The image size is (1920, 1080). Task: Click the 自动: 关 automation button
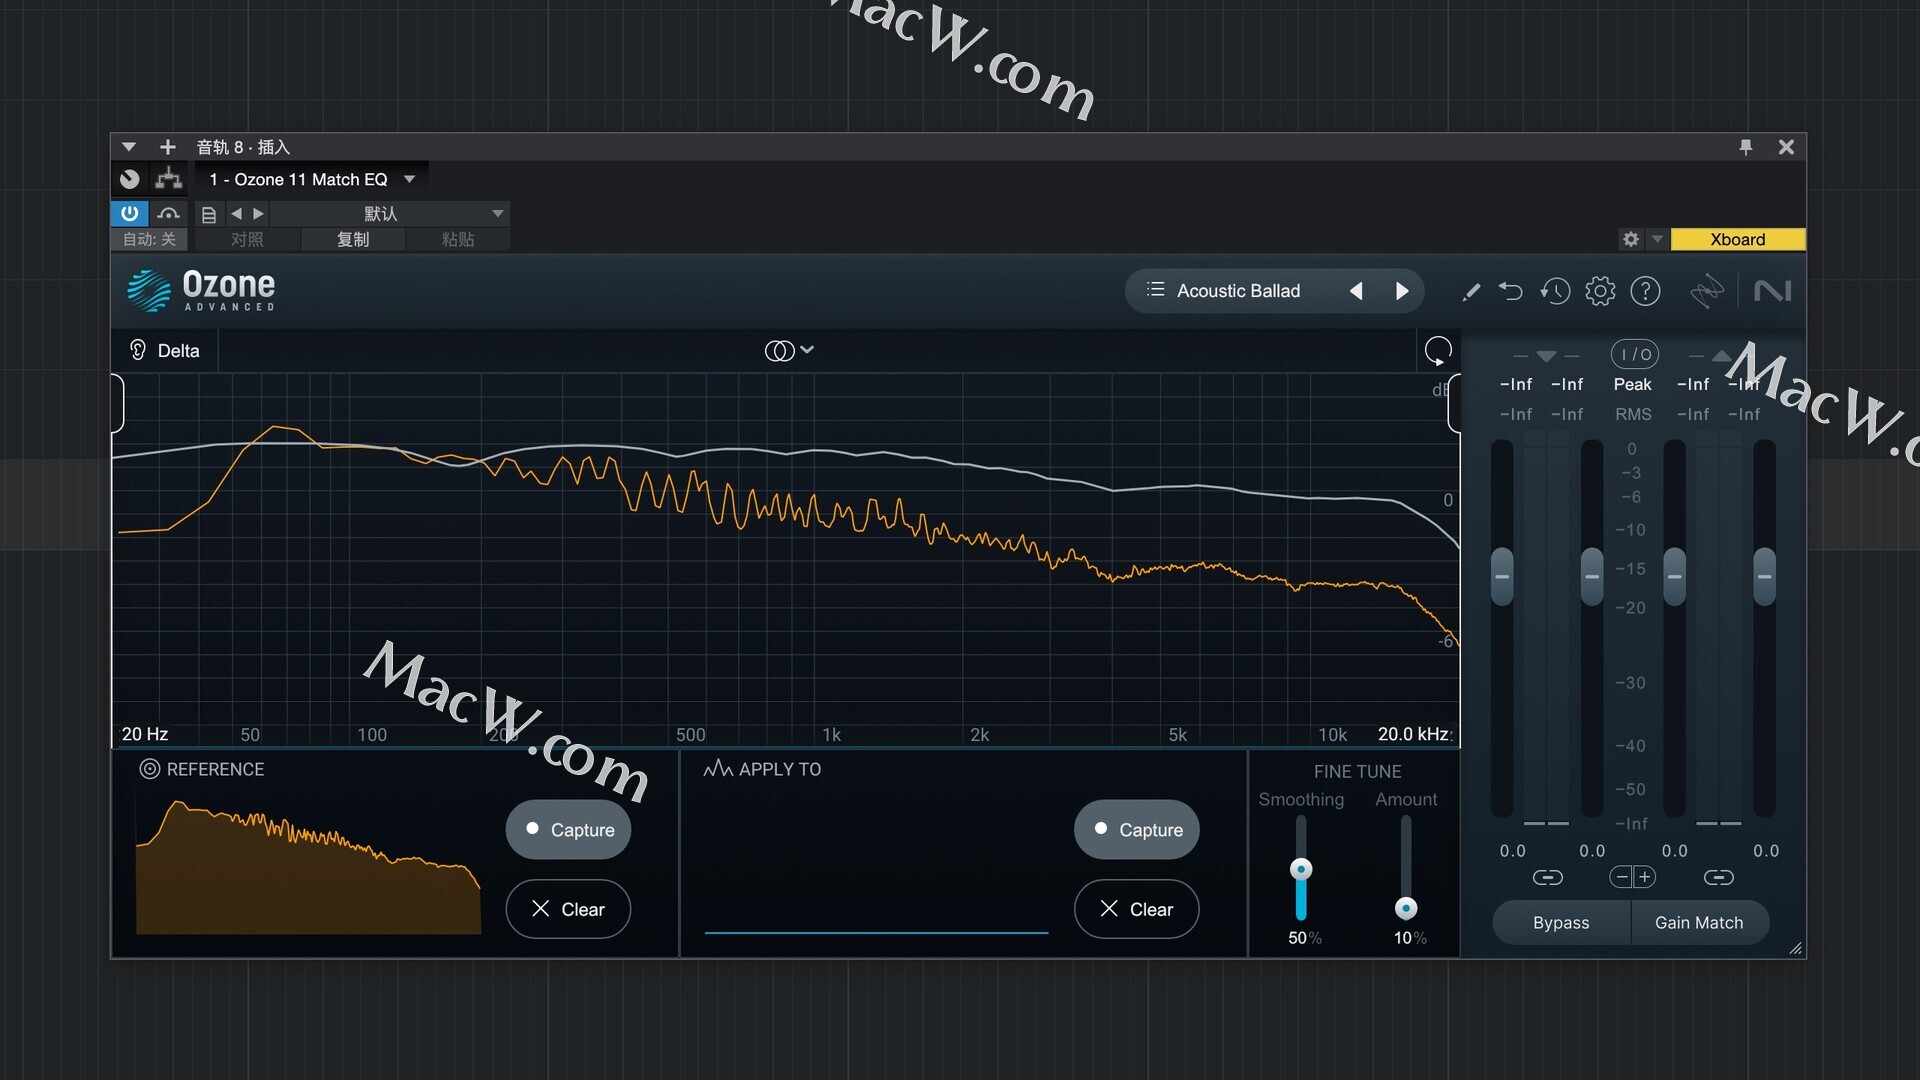[149, 239]
